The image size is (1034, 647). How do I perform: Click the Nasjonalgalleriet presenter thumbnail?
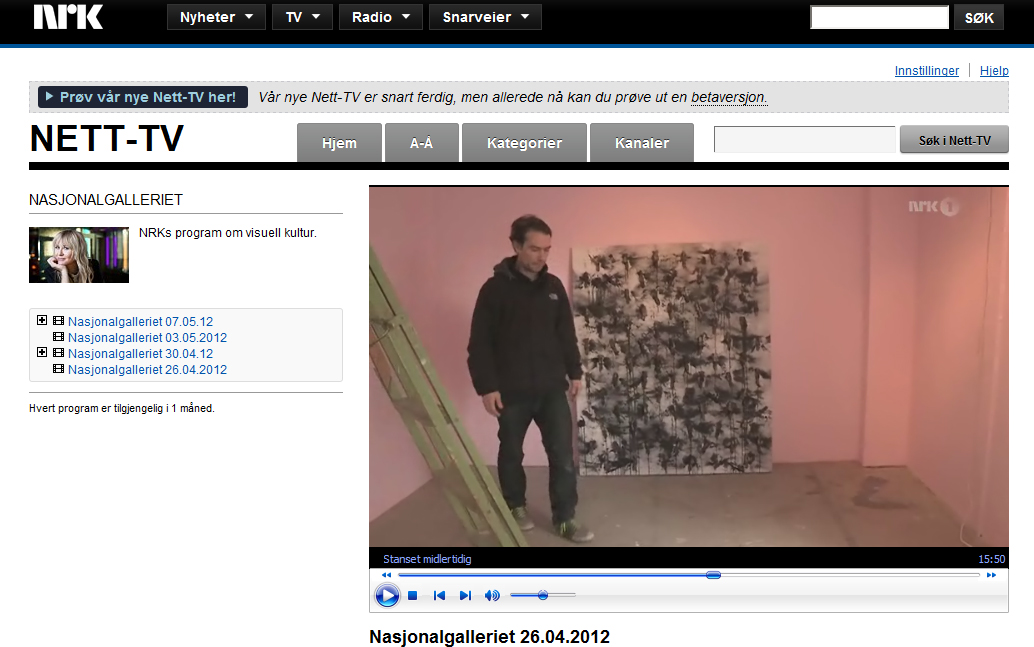pos(79,255)
